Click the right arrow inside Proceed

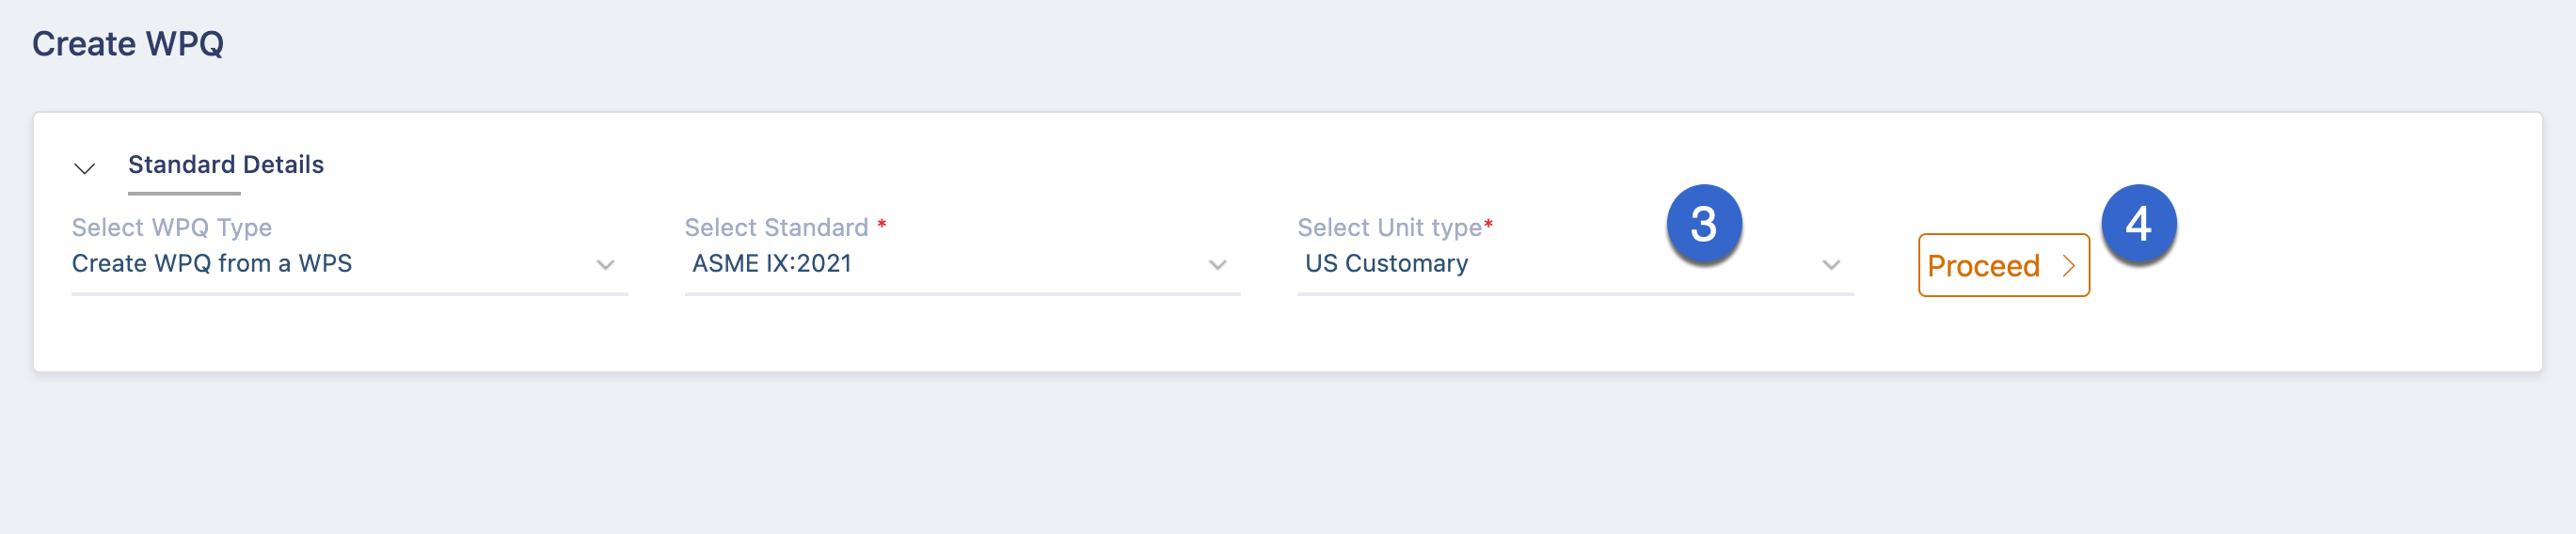pos(2068,266)
